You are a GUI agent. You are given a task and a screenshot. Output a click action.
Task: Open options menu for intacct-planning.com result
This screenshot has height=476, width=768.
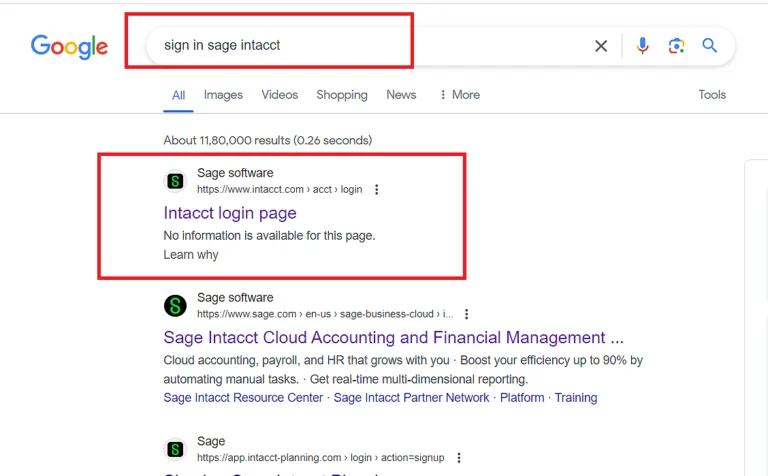(x=458, y=457)
